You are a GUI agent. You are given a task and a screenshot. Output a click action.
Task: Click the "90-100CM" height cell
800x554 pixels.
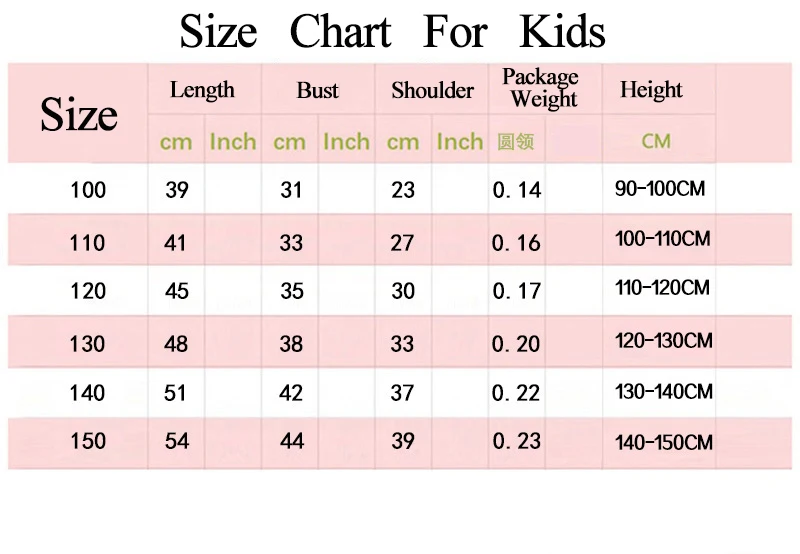click(660, 188)
